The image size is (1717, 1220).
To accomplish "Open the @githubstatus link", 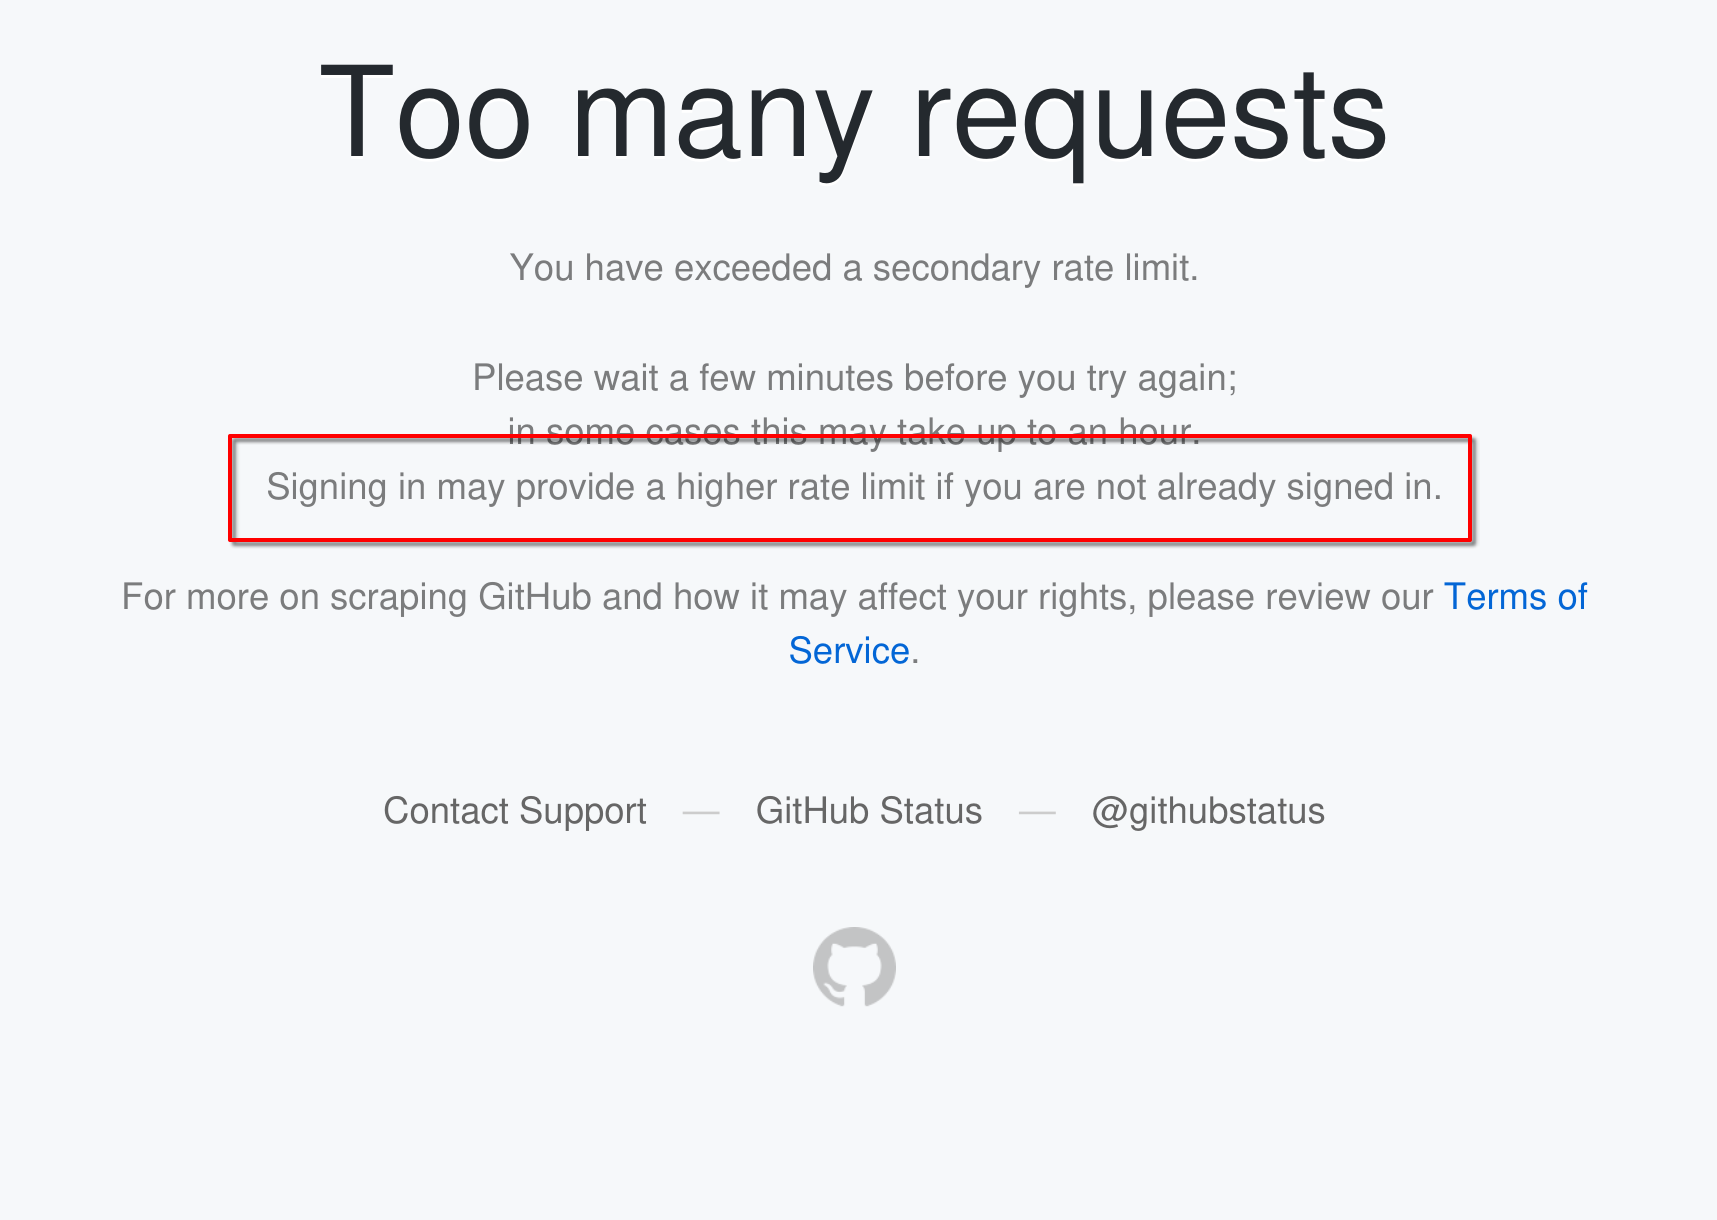I will (x=1208, y=811).
